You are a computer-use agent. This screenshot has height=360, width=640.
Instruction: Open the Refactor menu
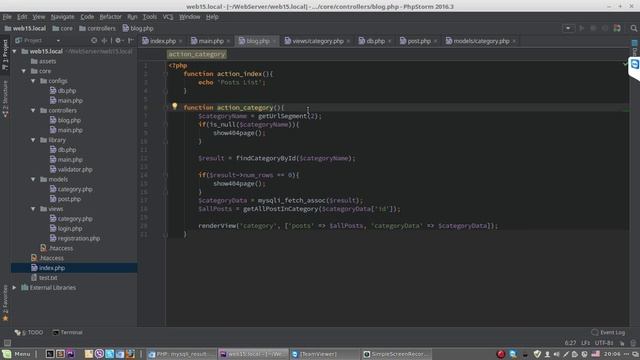pyautogui.click(x=111, y=17)
